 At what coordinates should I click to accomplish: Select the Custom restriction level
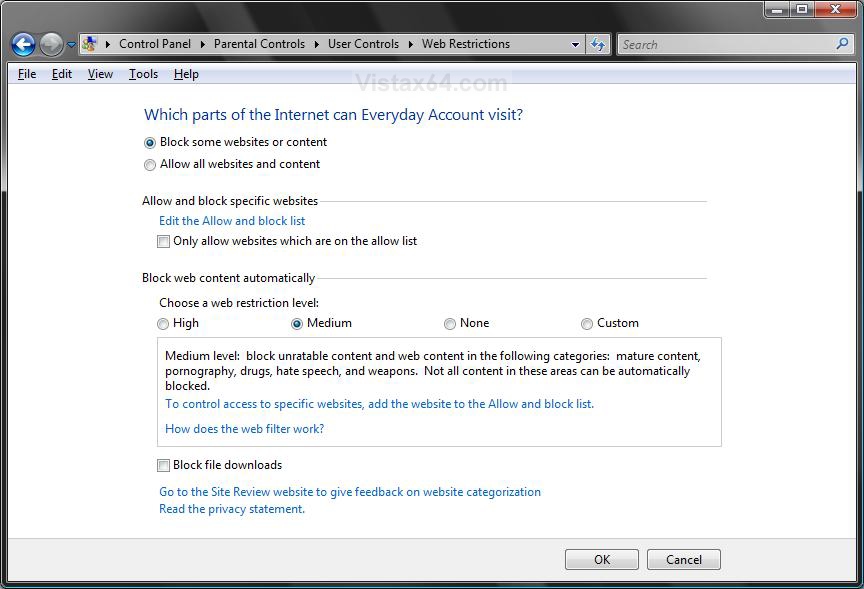587,324
